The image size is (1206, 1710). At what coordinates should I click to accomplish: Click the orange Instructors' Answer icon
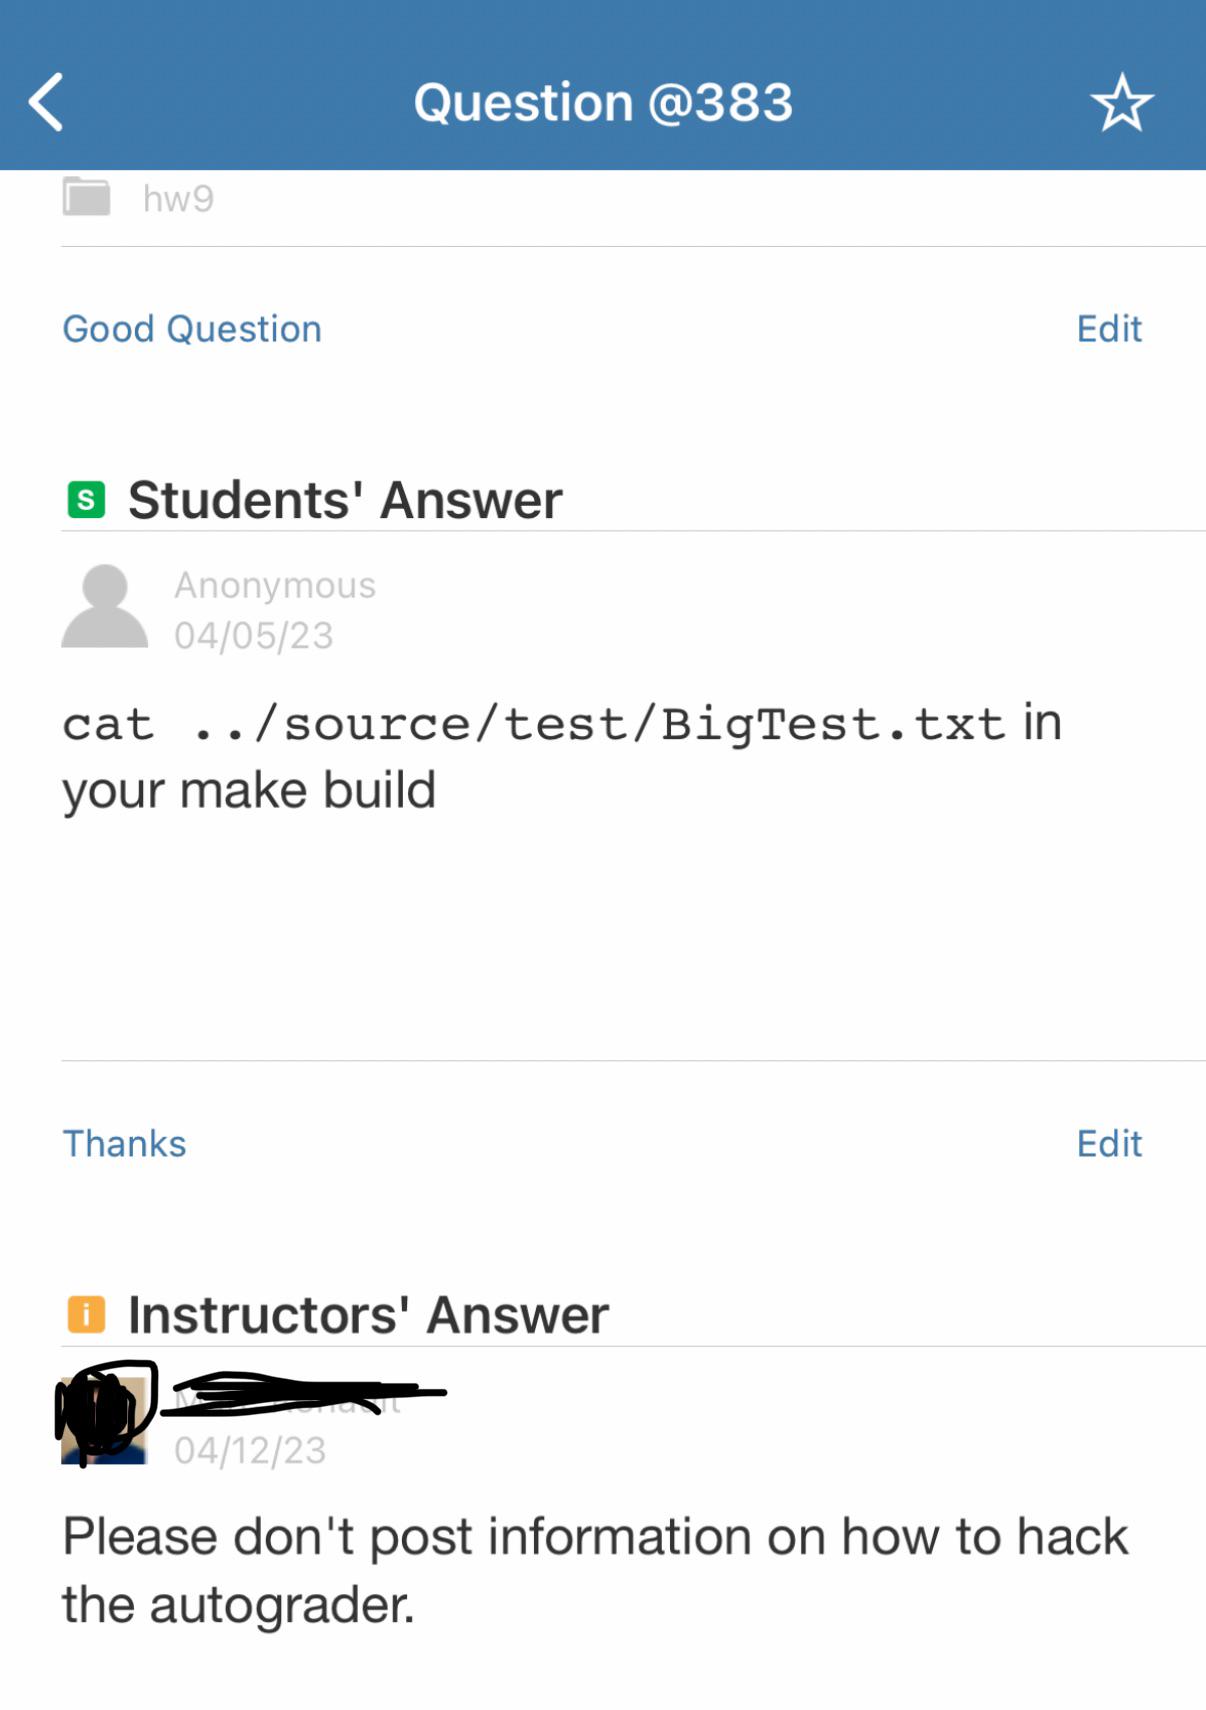coord(86,1314)
